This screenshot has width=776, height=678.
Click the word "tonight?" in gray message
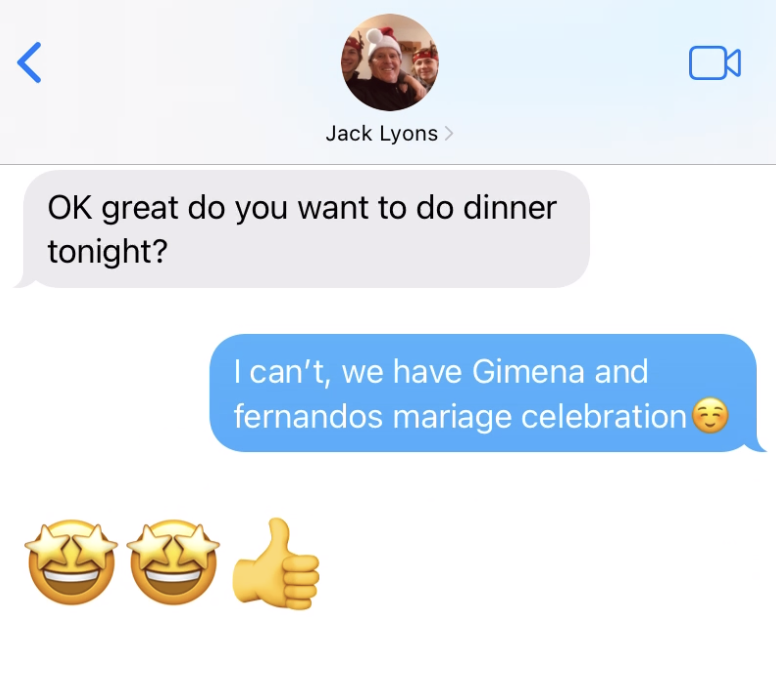108,251
